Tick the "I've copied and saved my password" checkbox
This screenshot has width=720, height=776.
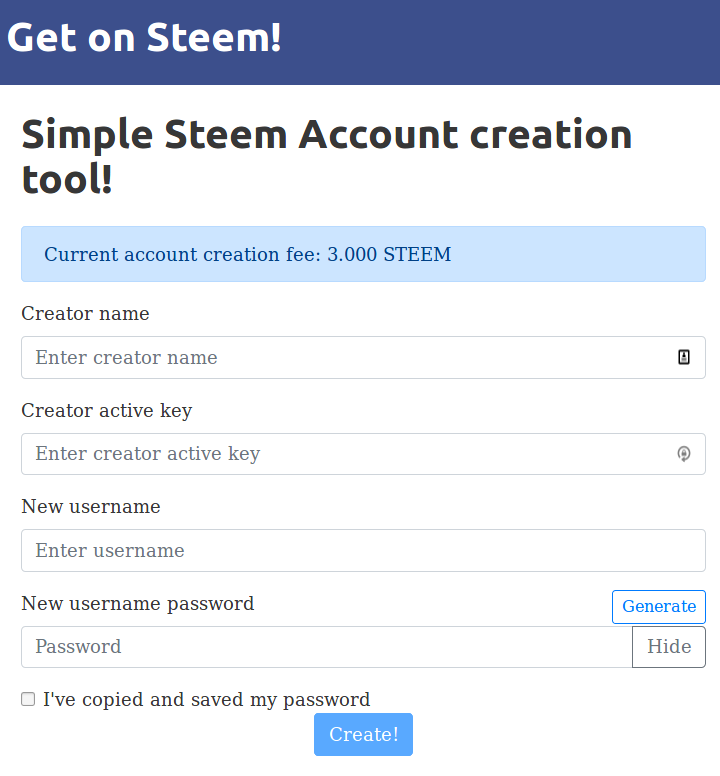[x=28, y=699]
